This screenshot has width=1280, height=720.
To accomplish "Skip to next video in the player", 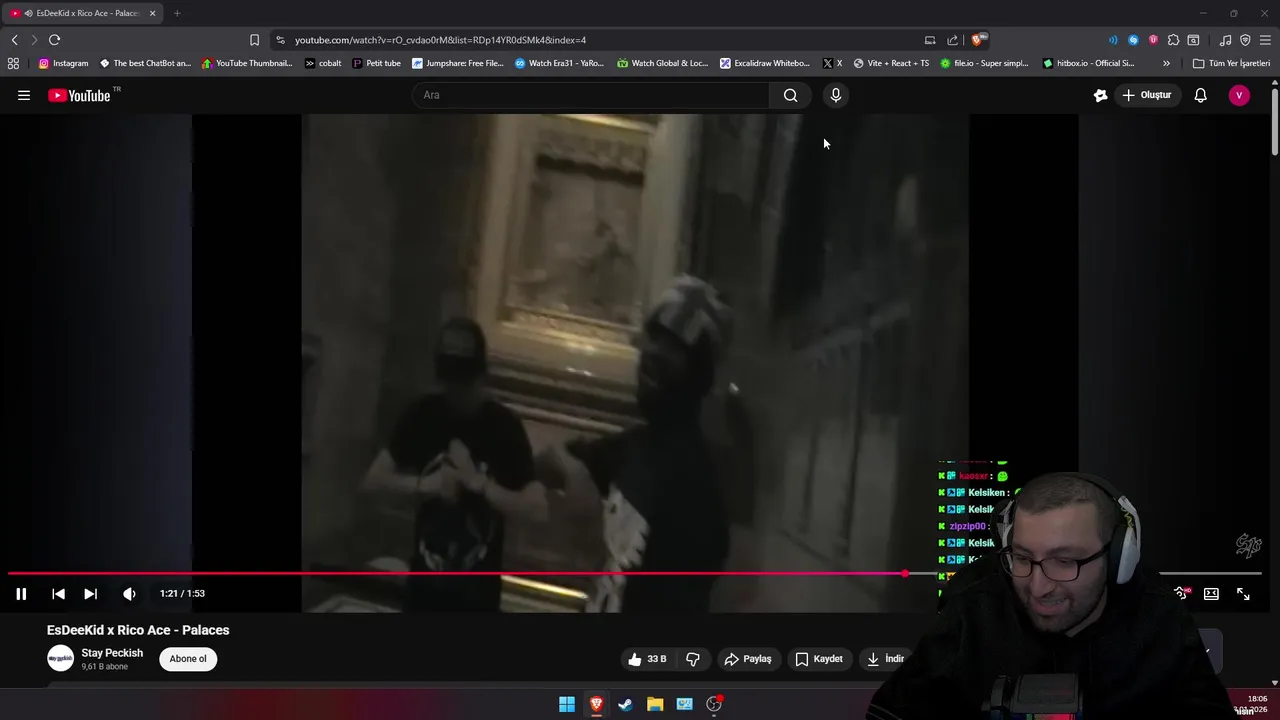I will pos(90,594).
